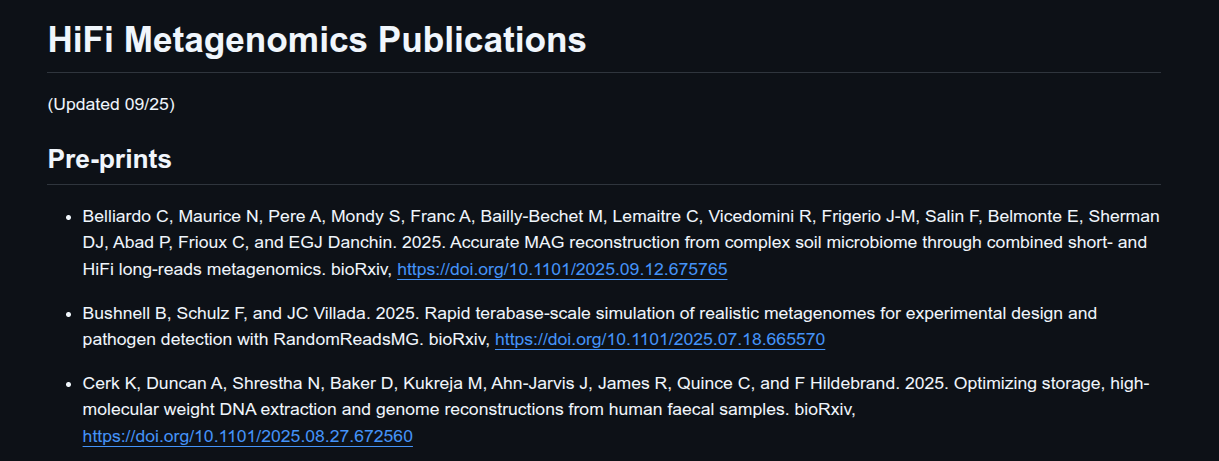The height and width of the screenshot is (461, 1219).
Task: Click the bullet point before Cerk entry
Action: point(68,385)
